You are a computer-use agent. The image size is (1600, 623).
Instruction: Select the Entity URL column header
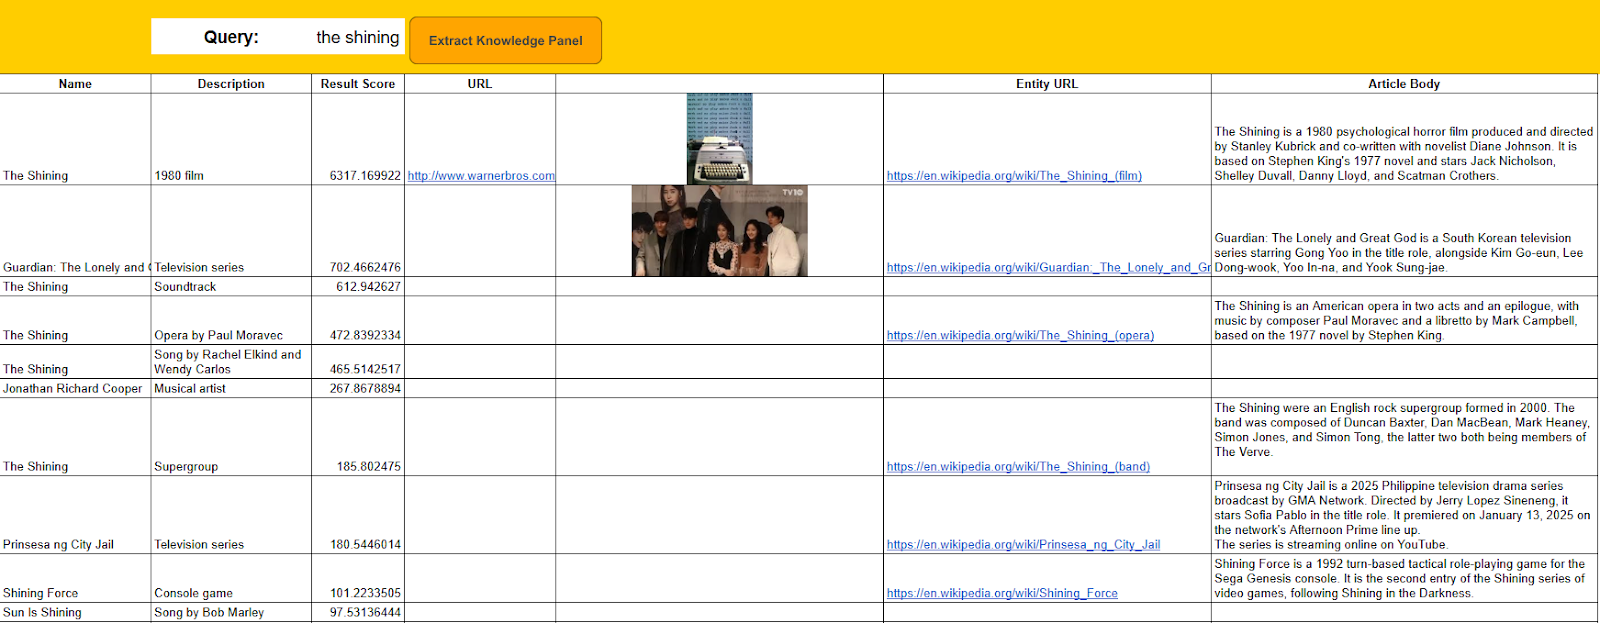click(1047, 84)
